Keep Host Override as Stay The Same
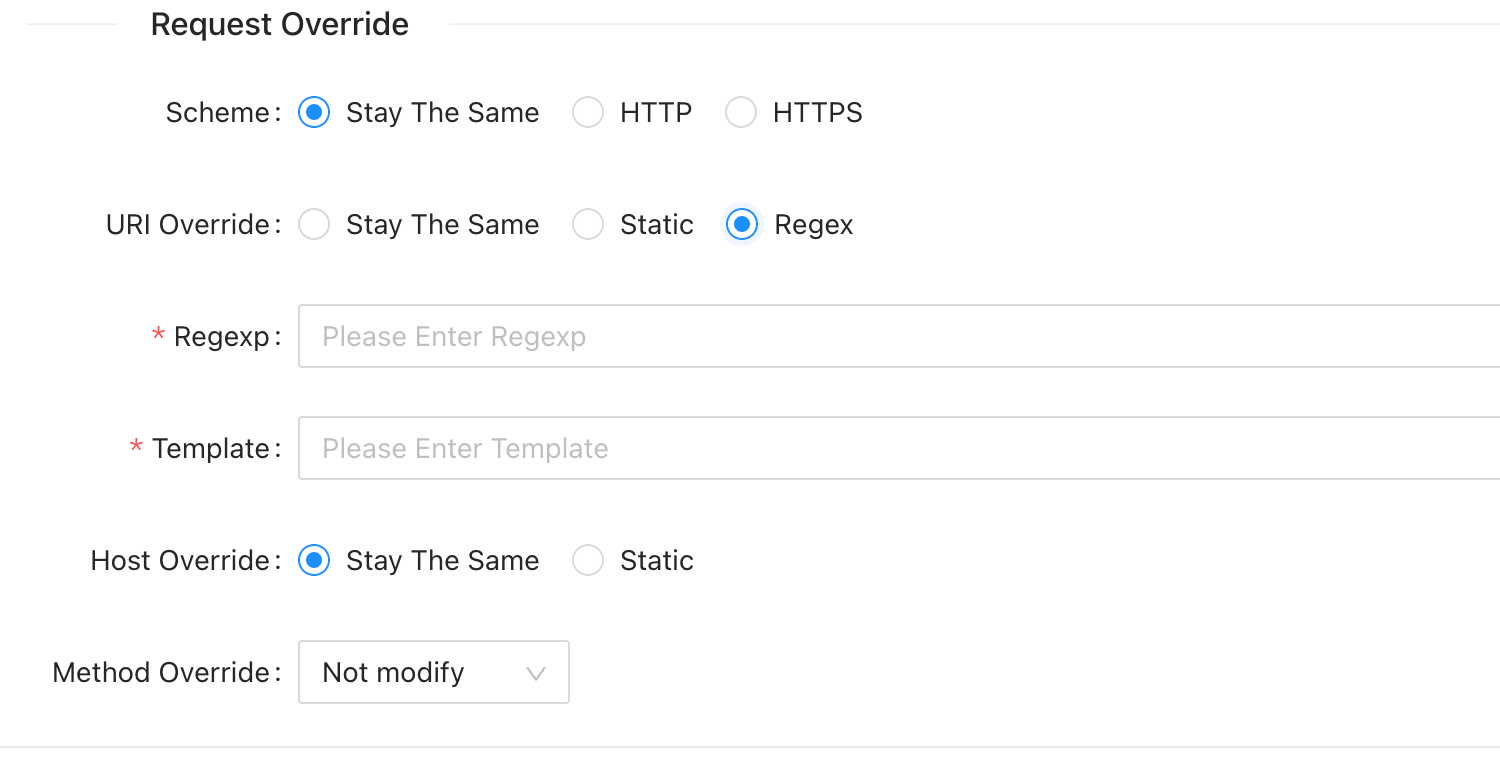Image resolution: width=1500 pixels, height=770 pixels. click(x=313, y=560)
